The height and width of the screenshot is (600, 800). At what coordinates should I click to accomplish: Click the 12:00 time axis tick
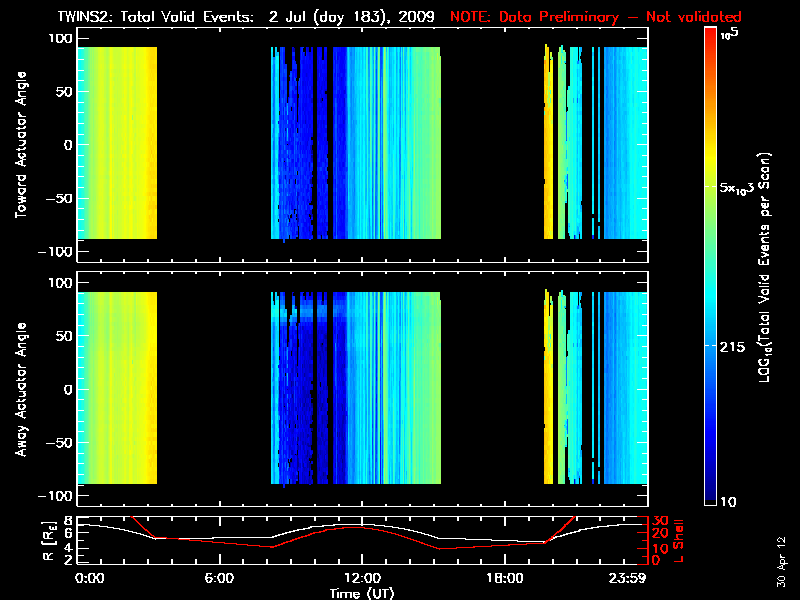[362, 578]
